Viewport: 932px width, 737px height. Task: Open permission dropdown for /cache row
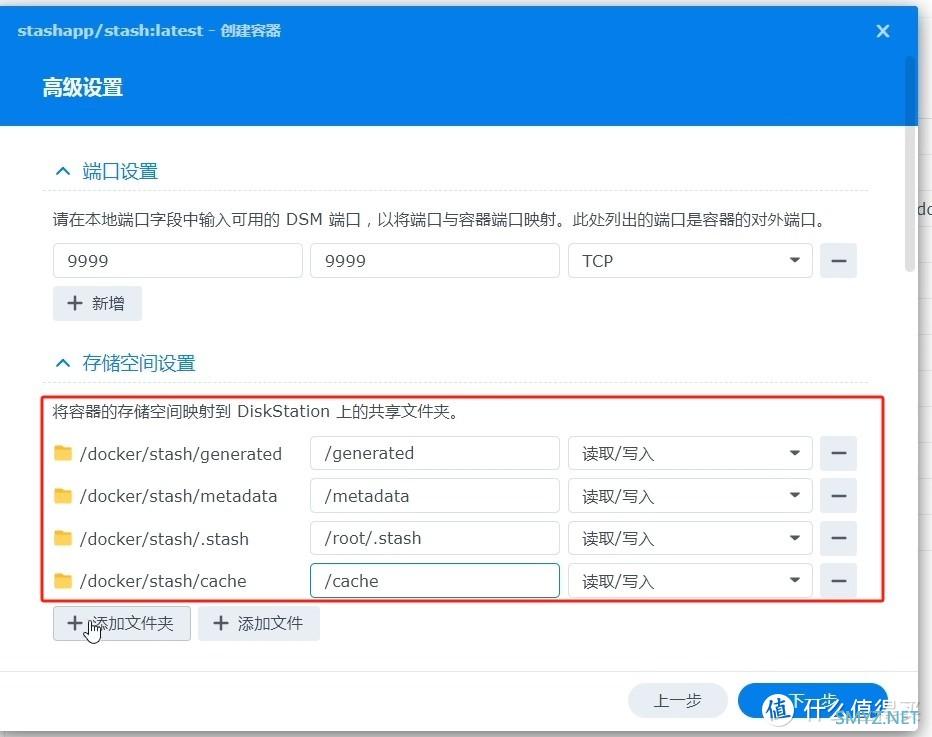click(690, 581)
